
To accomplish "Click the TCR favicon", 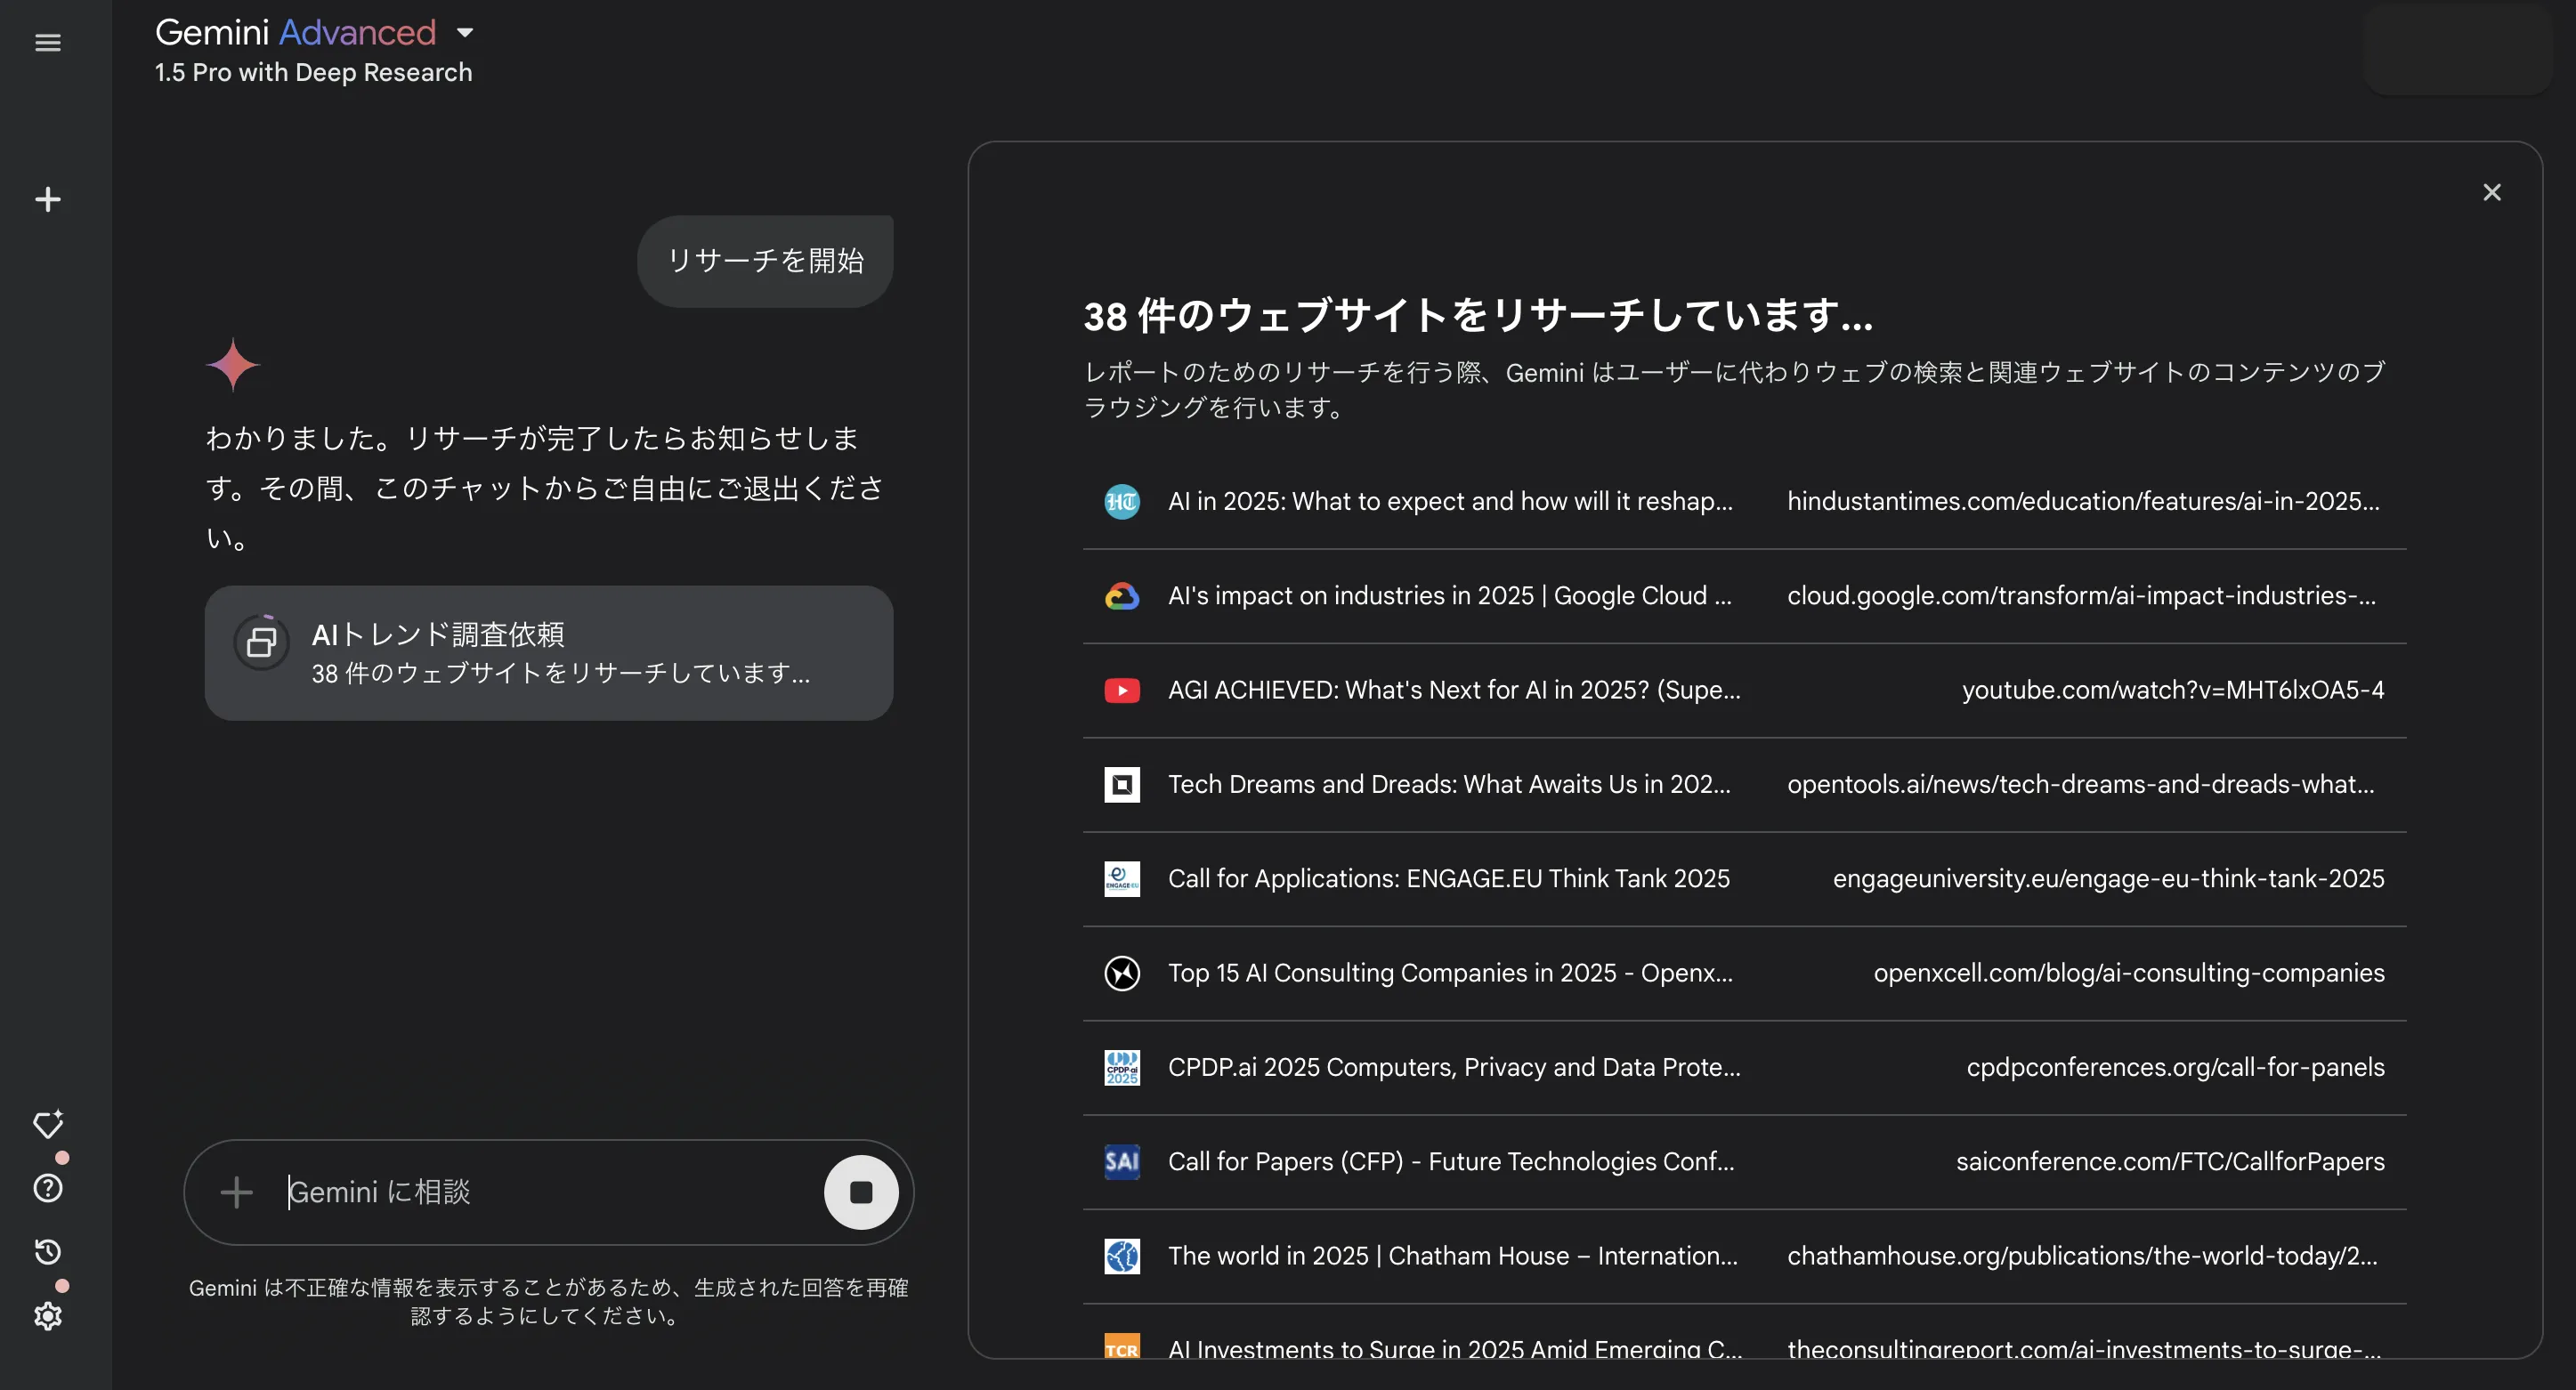I will (x=1121, y=1346).
